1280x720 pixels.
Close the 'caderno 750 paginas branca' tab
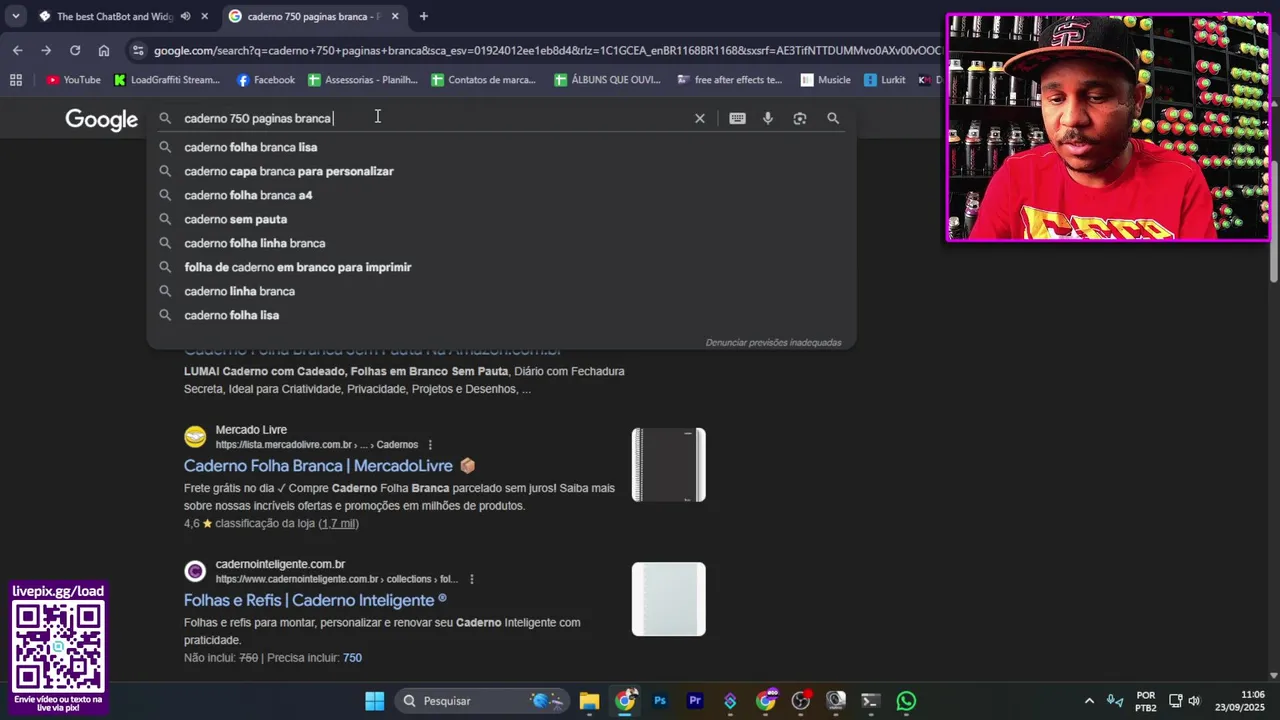pyautogui.click(x=395, y=16)
